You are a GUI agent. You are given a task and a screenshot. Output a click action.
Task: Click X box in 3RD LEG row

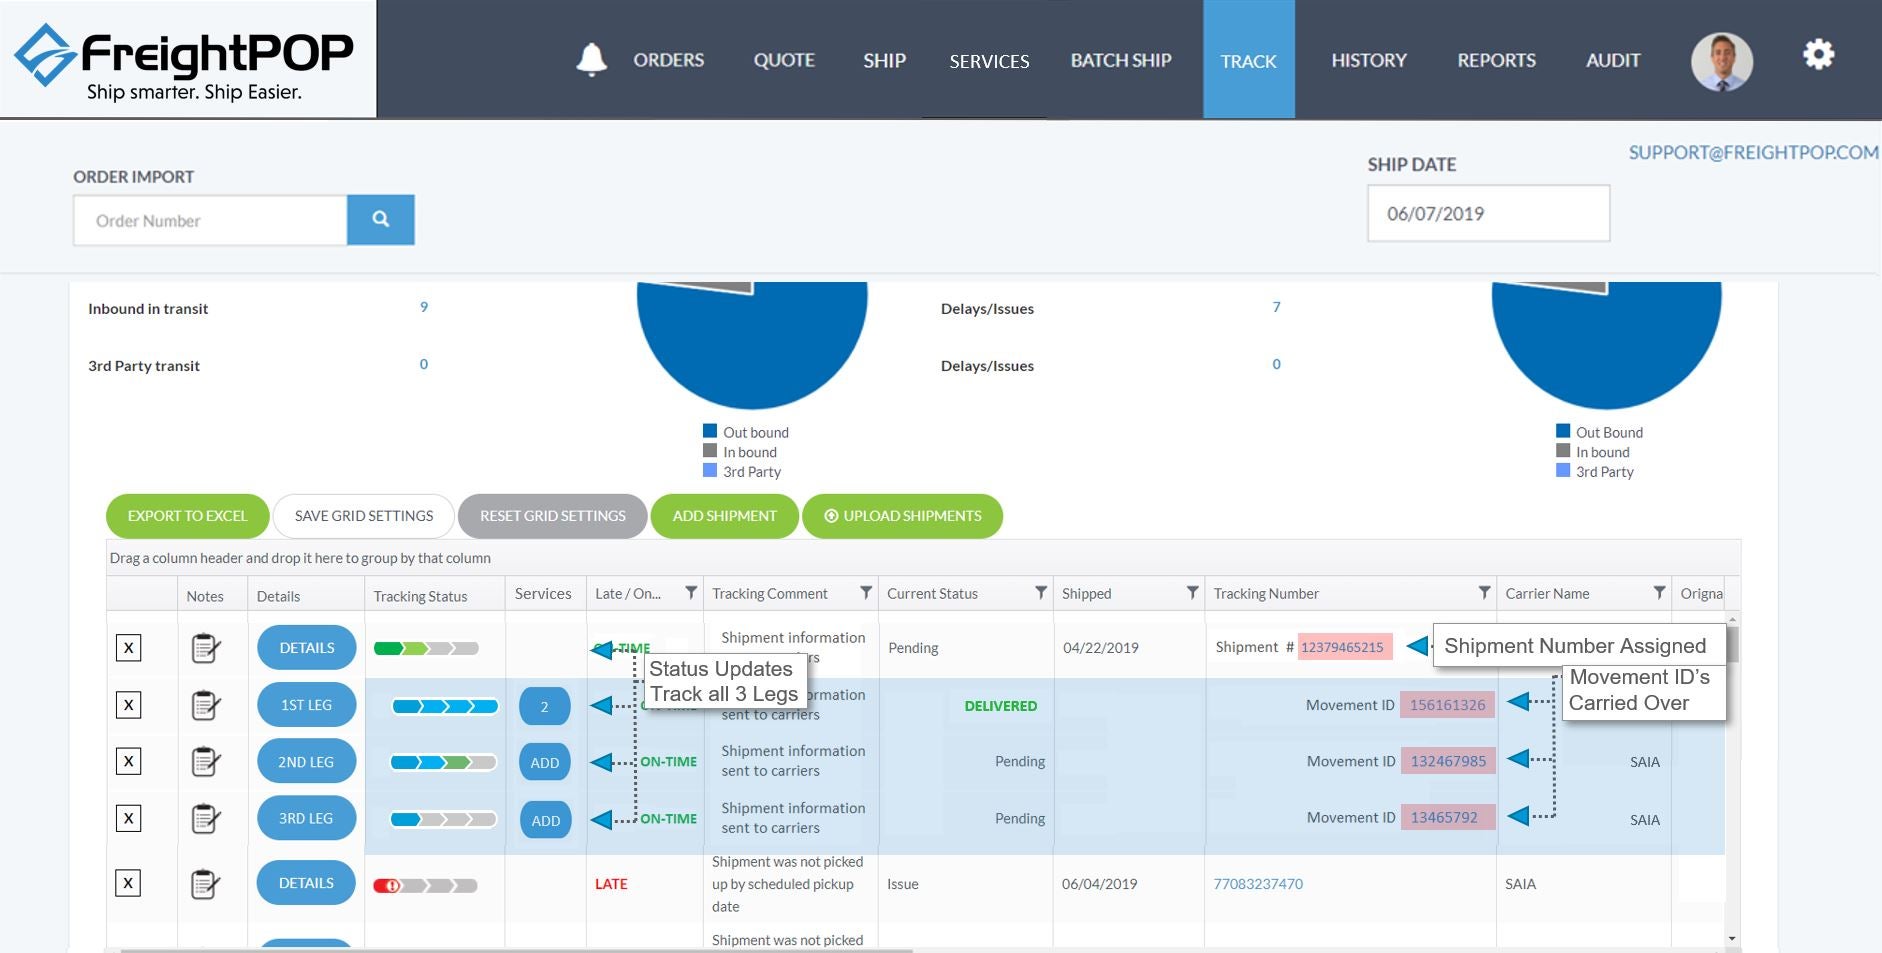(128, 819)
